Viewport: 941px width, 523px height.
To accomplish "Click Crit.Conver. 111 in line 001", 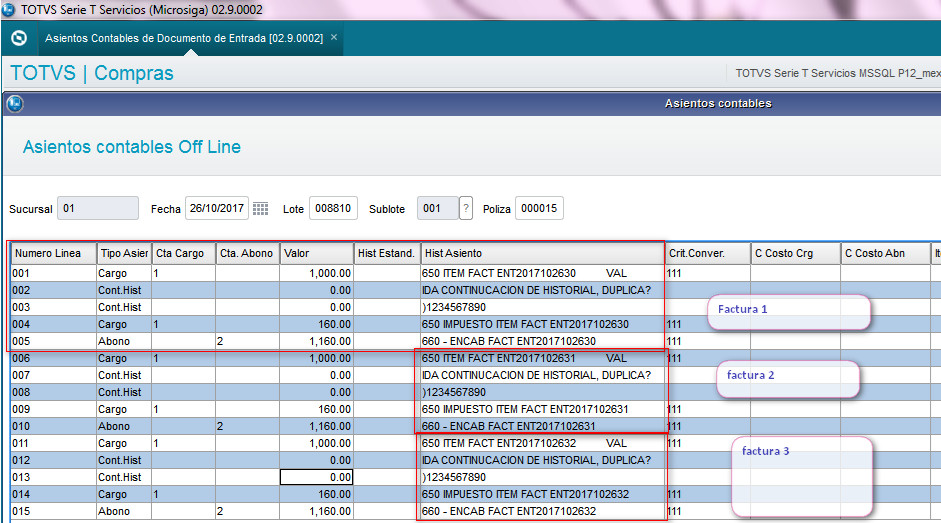I will 708,273.
